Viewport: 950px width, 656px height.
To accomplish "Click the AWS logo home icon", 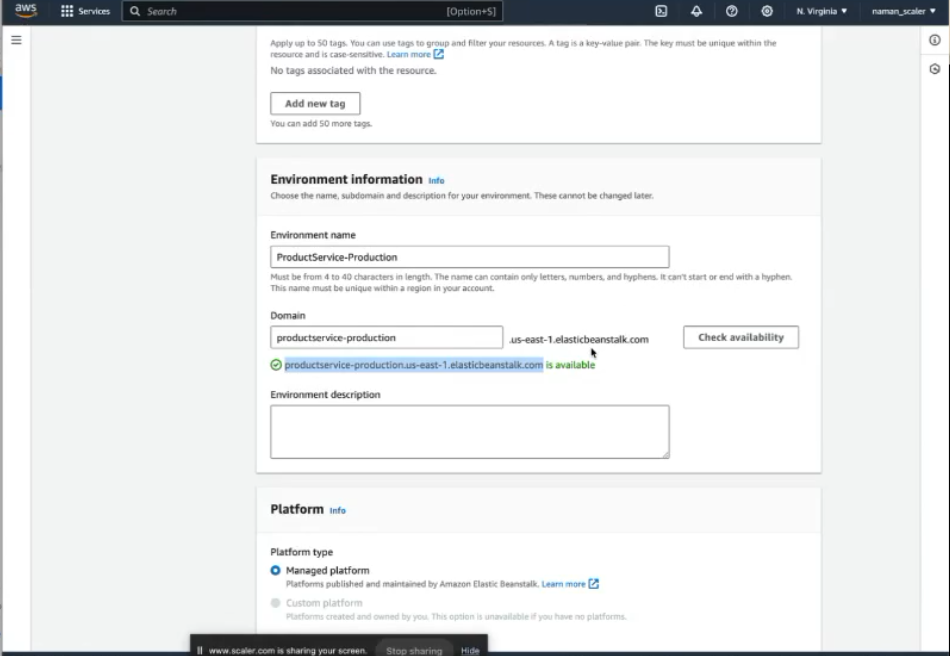I will [25, 11].
